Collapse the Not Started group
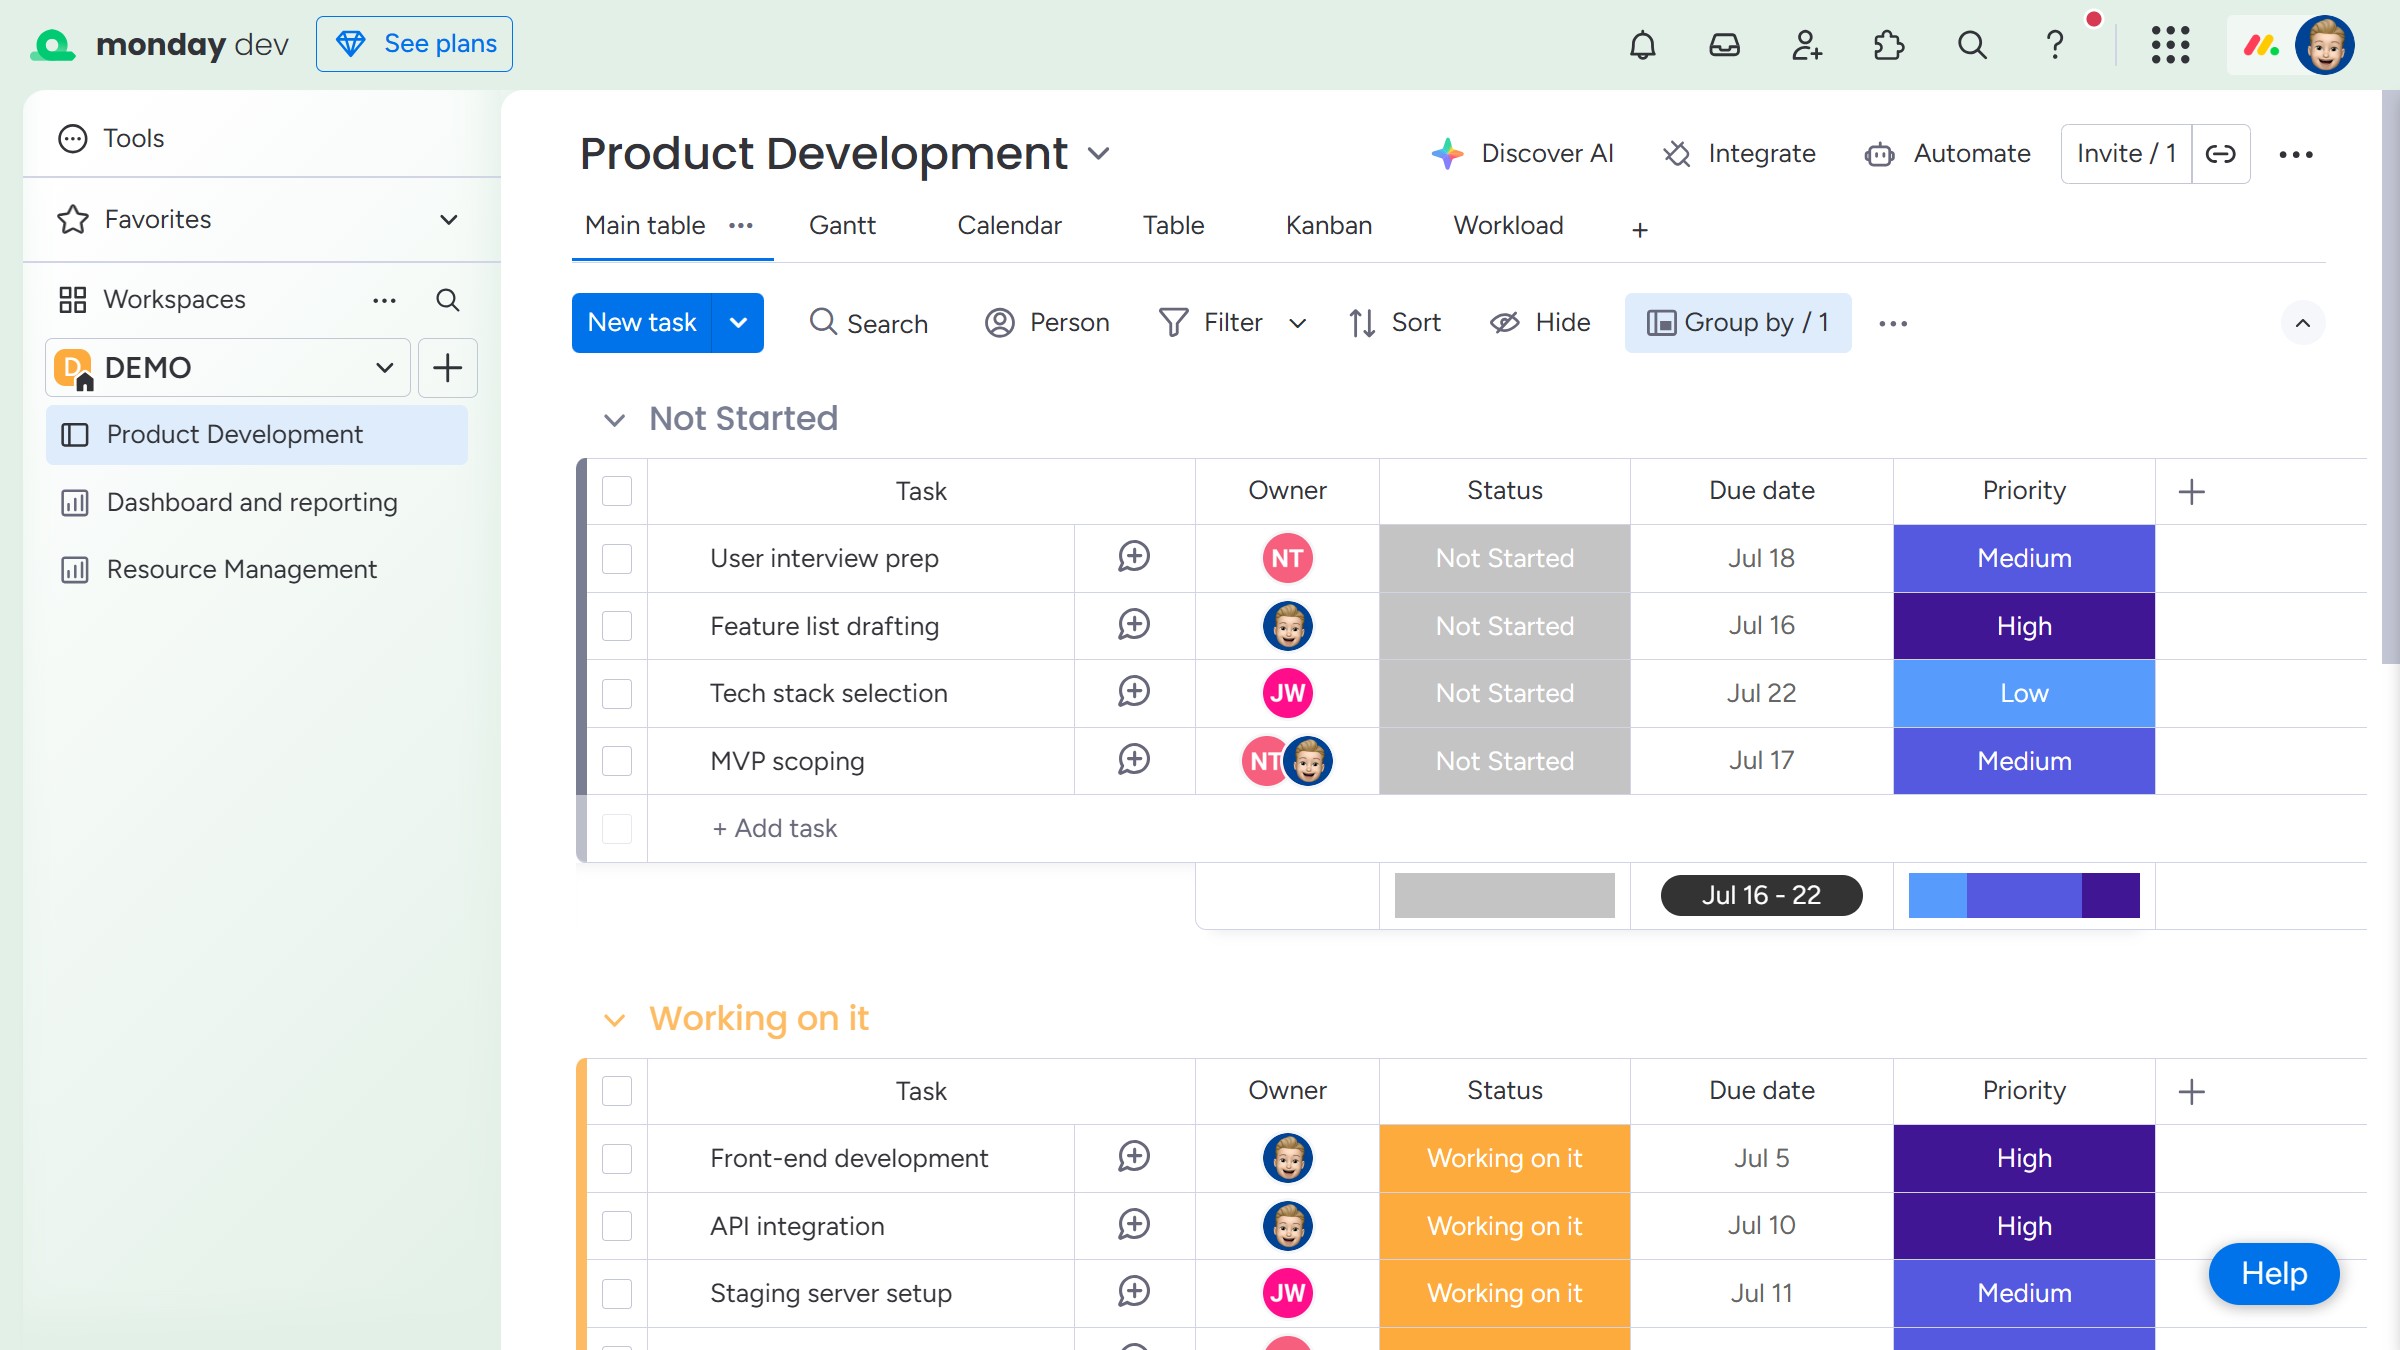The height and width of the screenshot is (1350, 2400). [x=614, y=419]
